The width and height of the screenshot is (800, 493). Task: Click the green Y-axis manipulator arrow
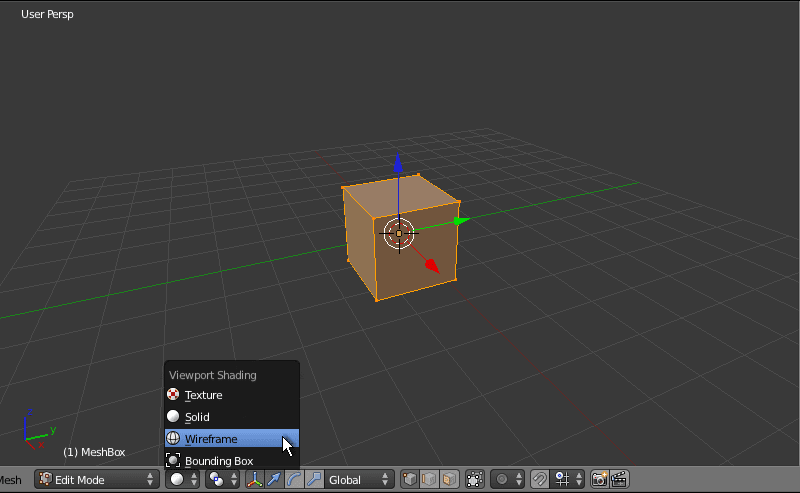point(462,221)
